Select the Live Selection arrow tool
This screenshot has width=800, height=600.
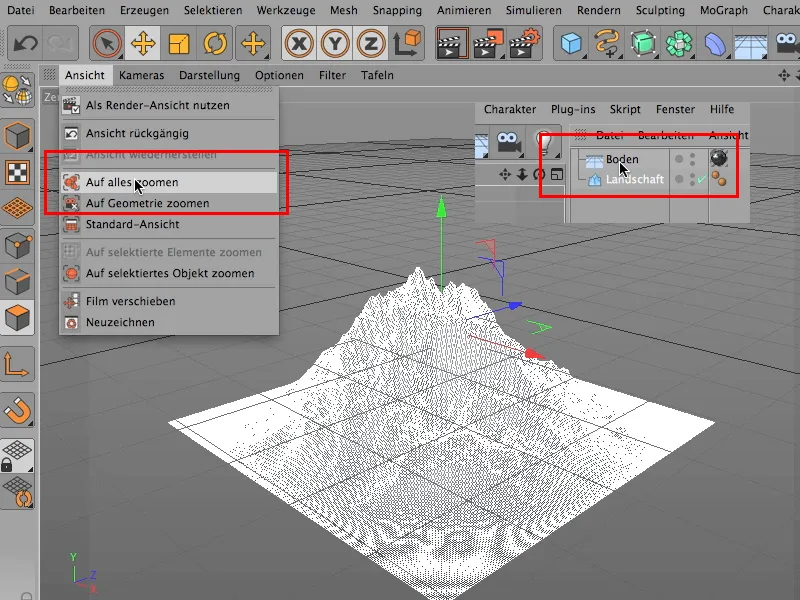(x=107, y=43)
